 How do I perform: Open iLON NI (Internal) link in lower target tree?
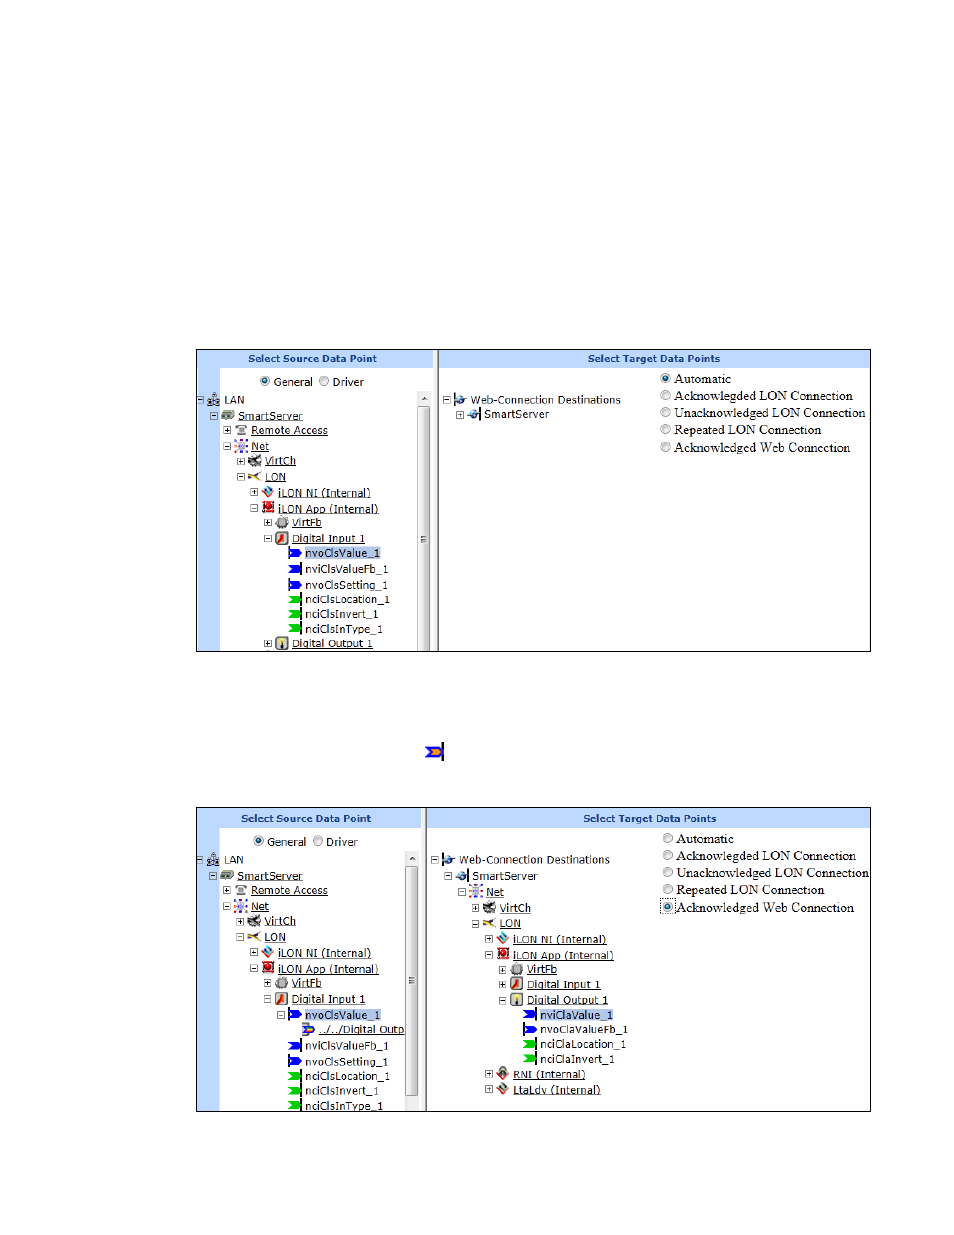[559, 939]
